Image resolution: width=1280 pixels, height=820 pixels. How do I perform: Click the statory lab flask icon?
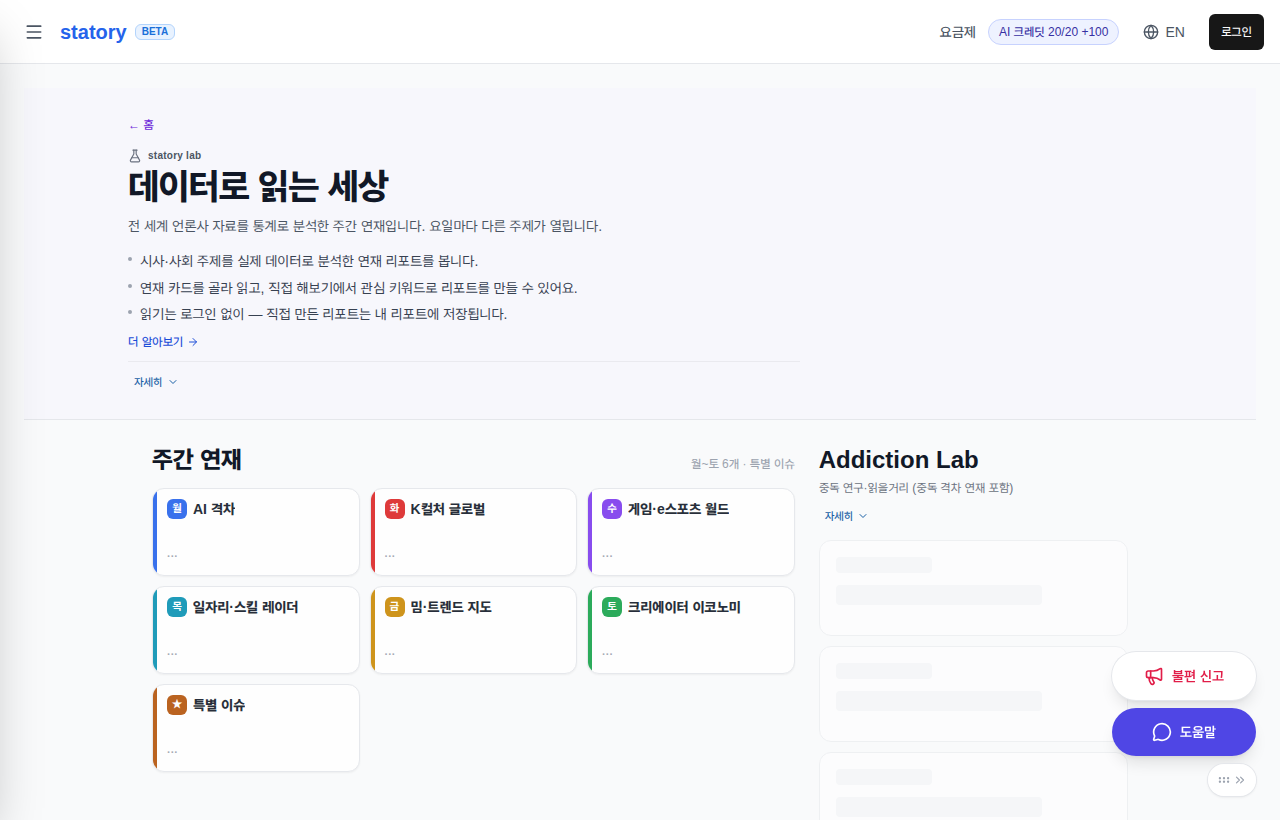(x=135, y=155)
